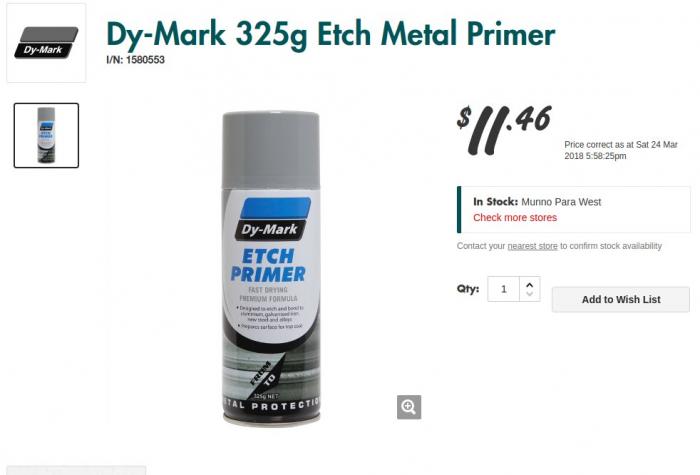Select the I/N 1580553 item number
700x475 pixels.
135,60
